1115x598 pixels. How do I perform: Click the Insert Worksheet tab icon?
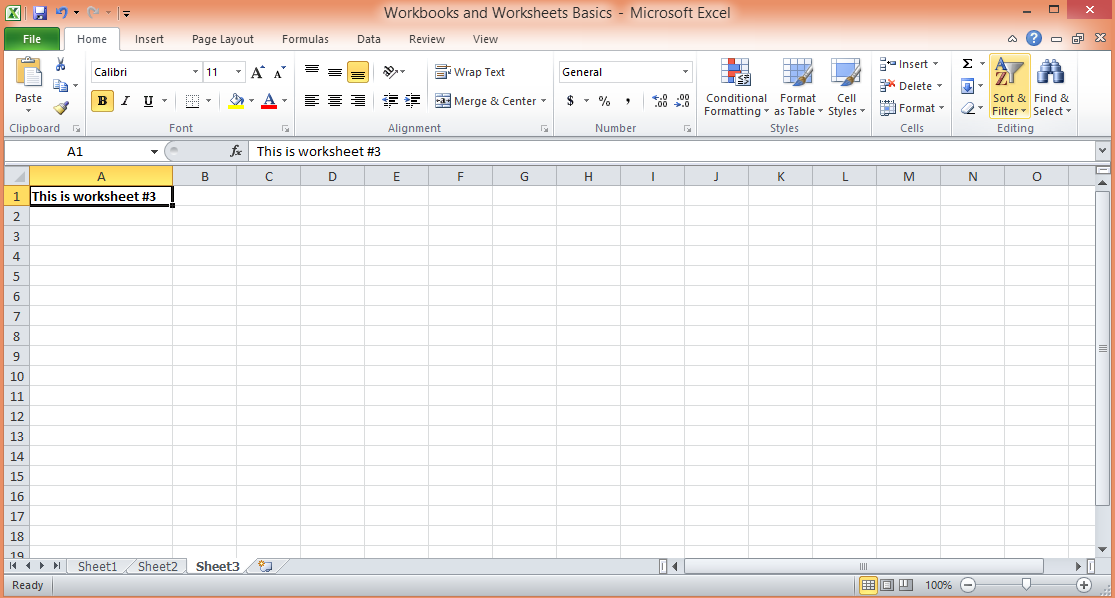265,566
